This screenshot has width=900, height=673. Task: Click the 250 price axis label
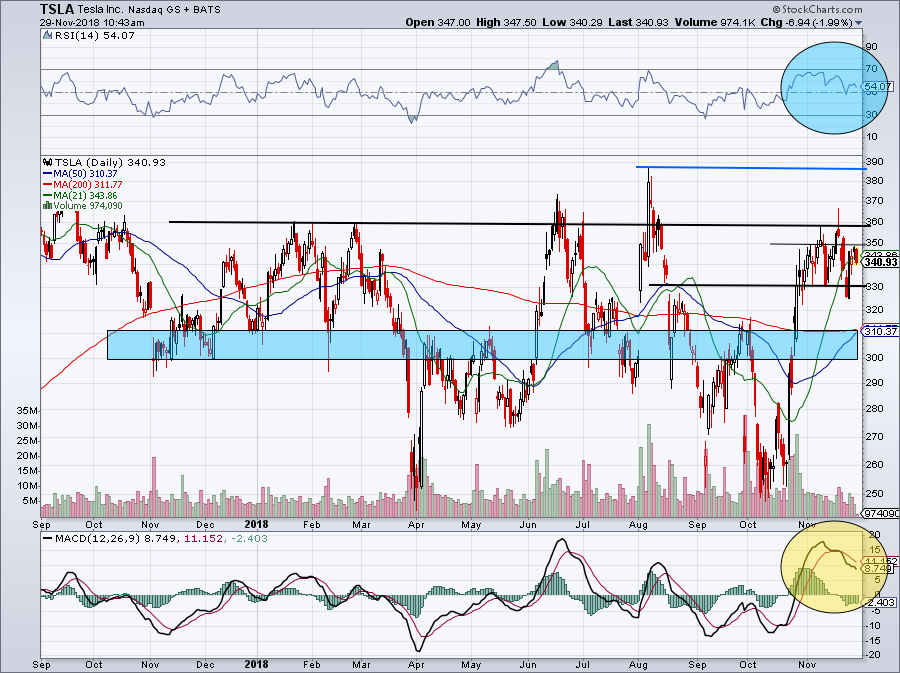tap(875, 494)
